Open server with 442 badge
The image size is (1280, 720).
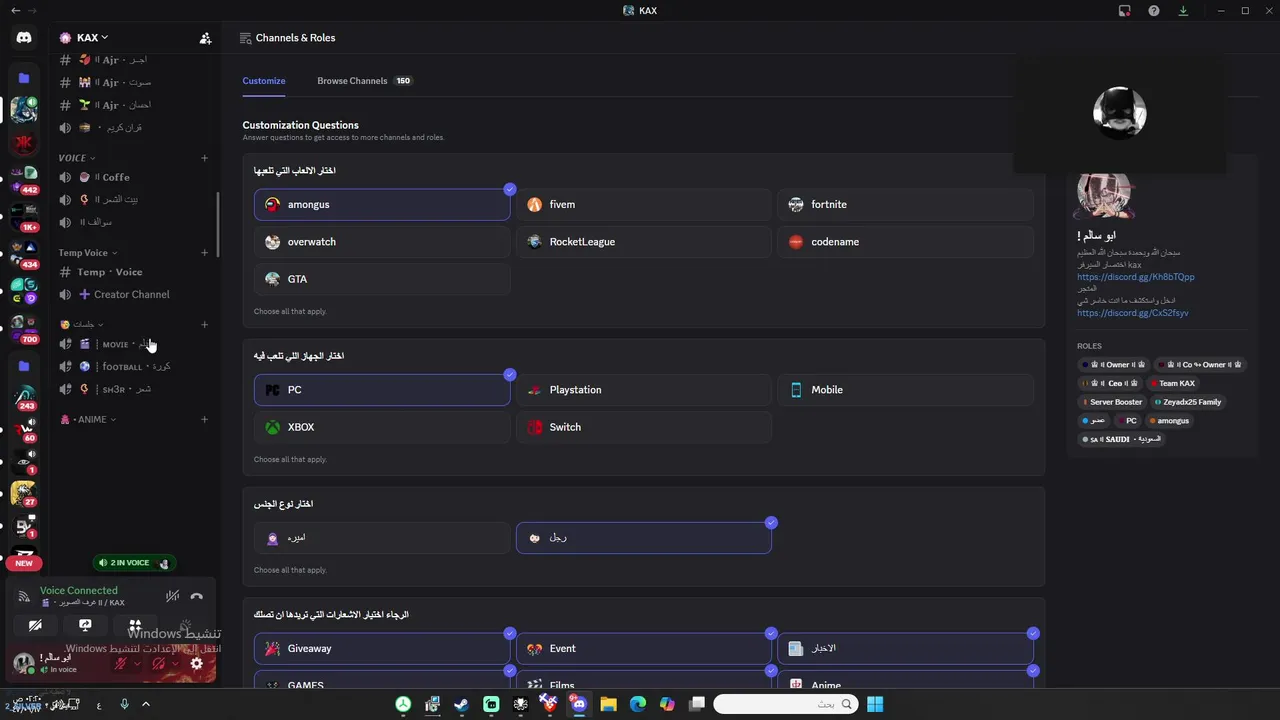pyautogui.click(x=24, y=180)
